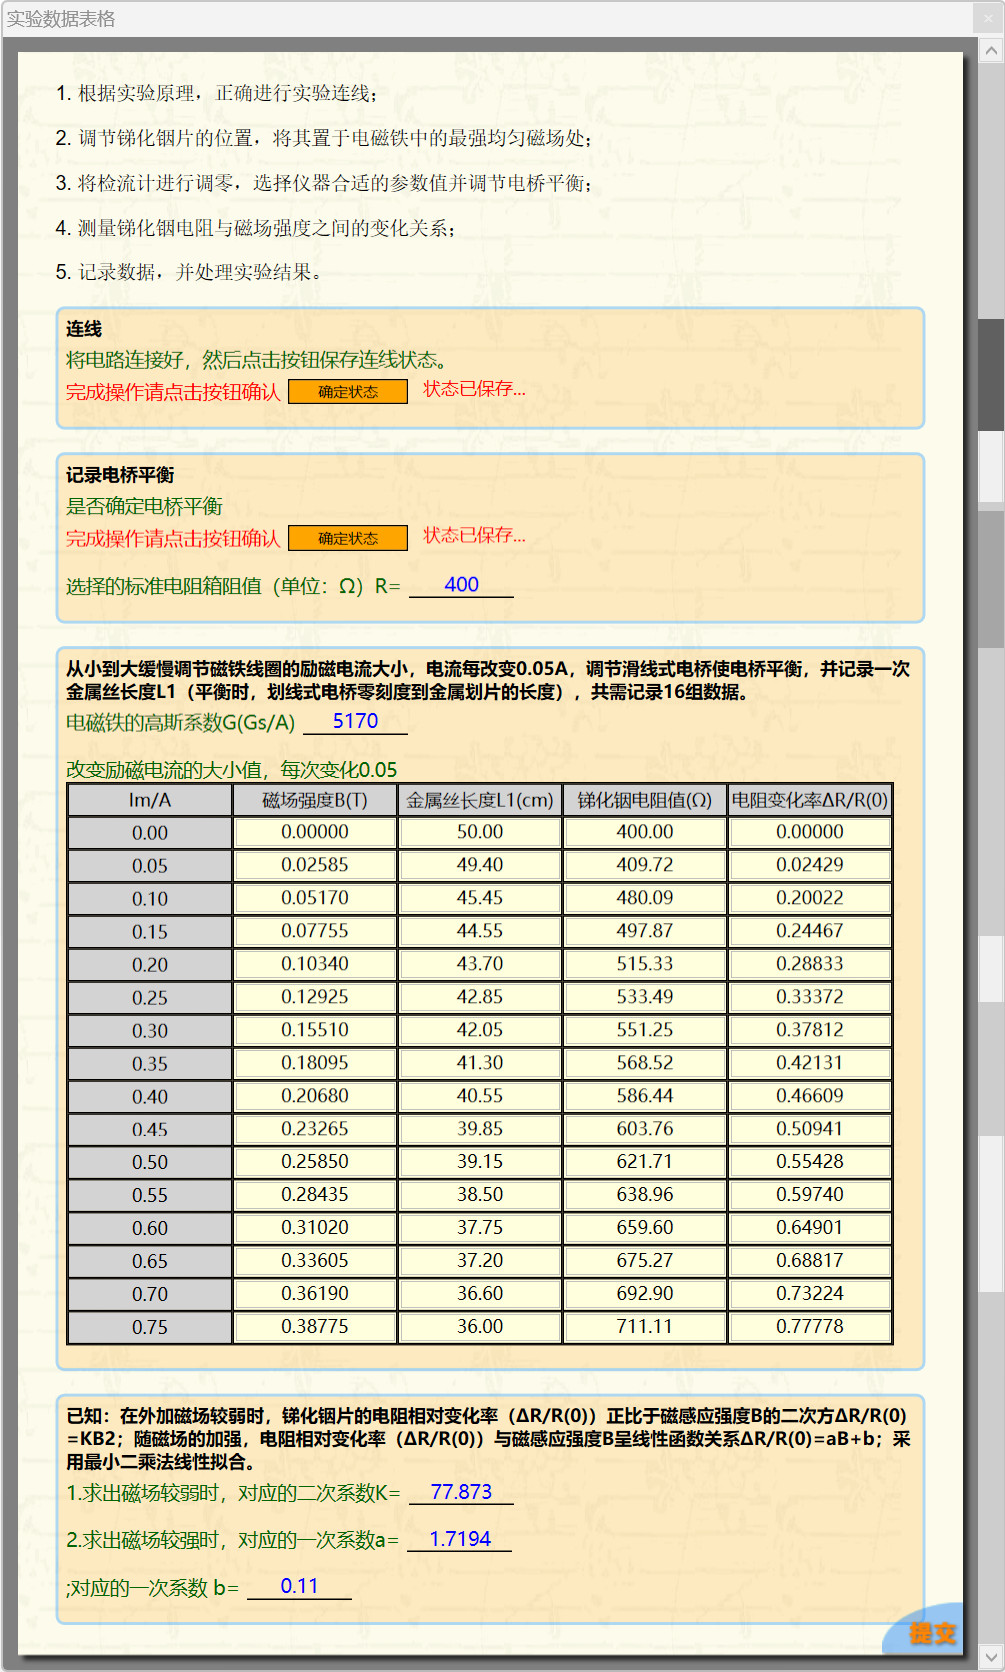Screen dimensions: 1005x1672
Task: Click the quadratic coefficient K field
Action: (461, 1492)
